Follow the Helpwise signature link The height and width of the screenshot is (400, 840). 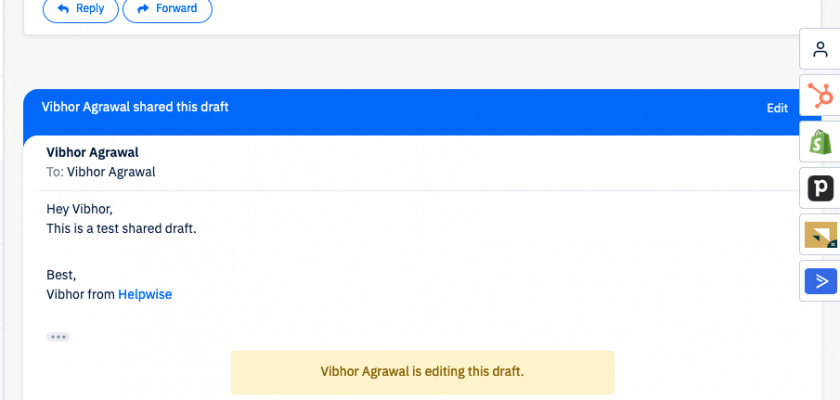pos(145,295)
